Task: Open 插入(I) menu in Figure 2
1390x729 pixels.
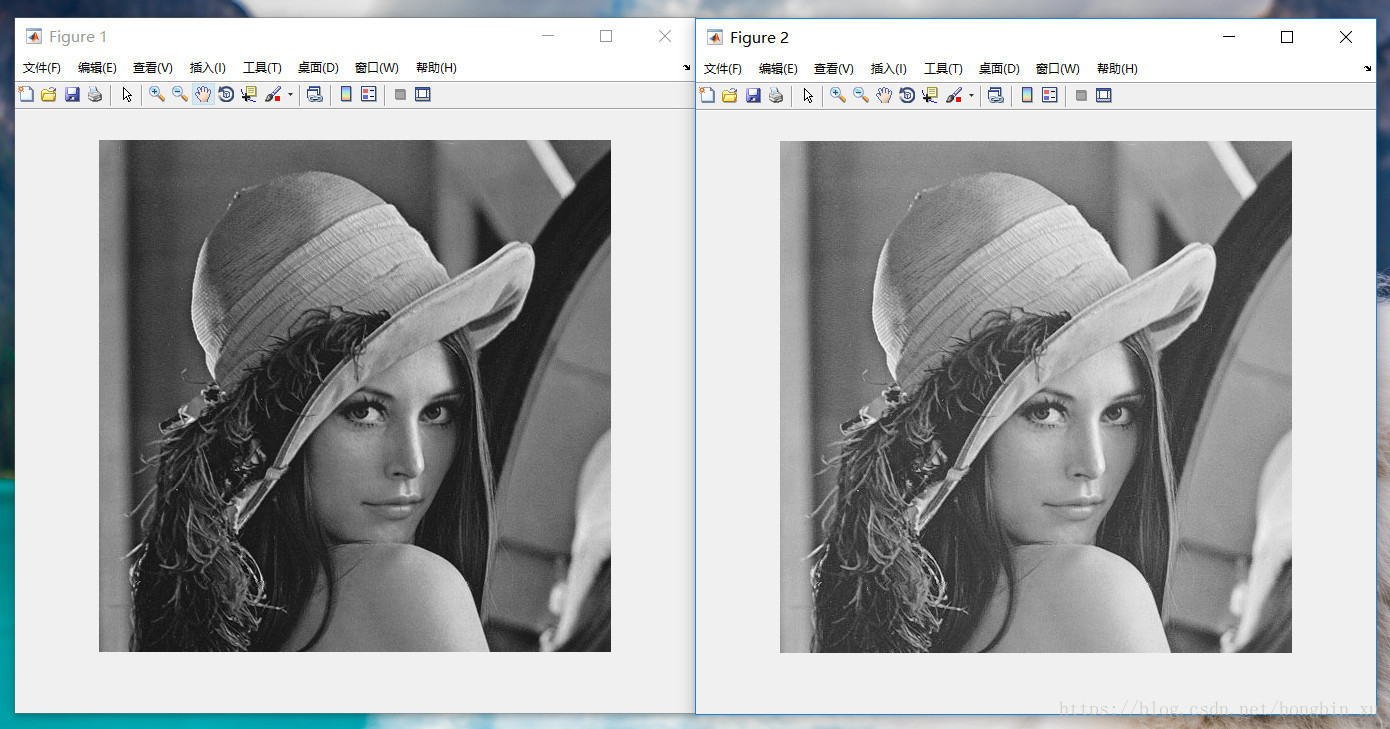Action: 889,69
